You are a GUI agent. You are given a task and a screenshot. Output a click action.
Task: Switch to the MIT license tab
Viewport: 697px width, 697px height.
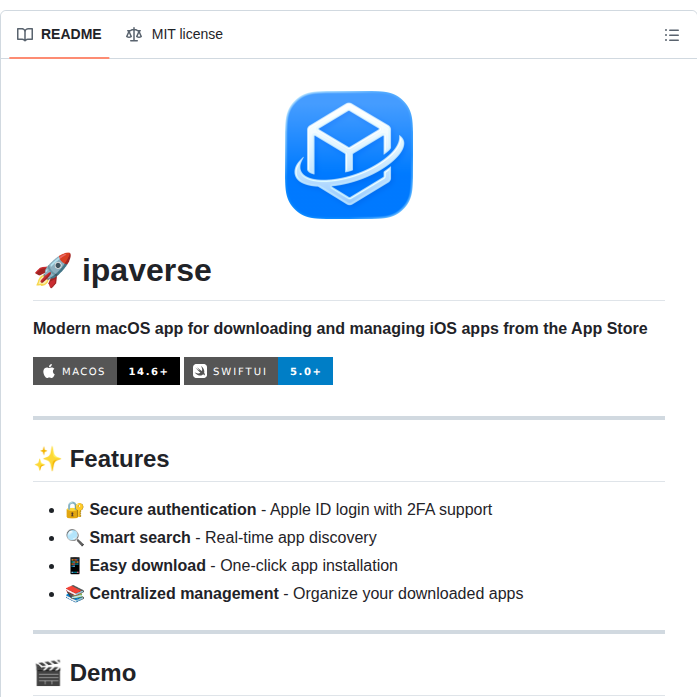click(174, 34)
